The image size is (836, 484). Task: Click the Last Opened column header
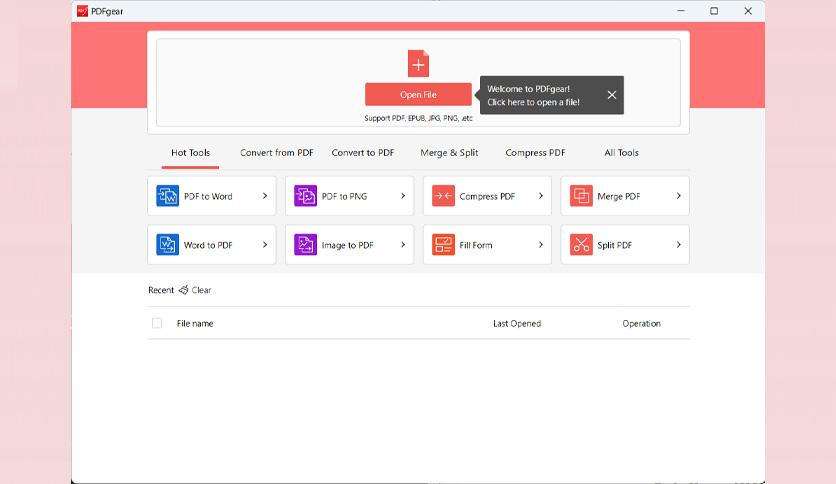pyautogui.click(x=517, y=324)
